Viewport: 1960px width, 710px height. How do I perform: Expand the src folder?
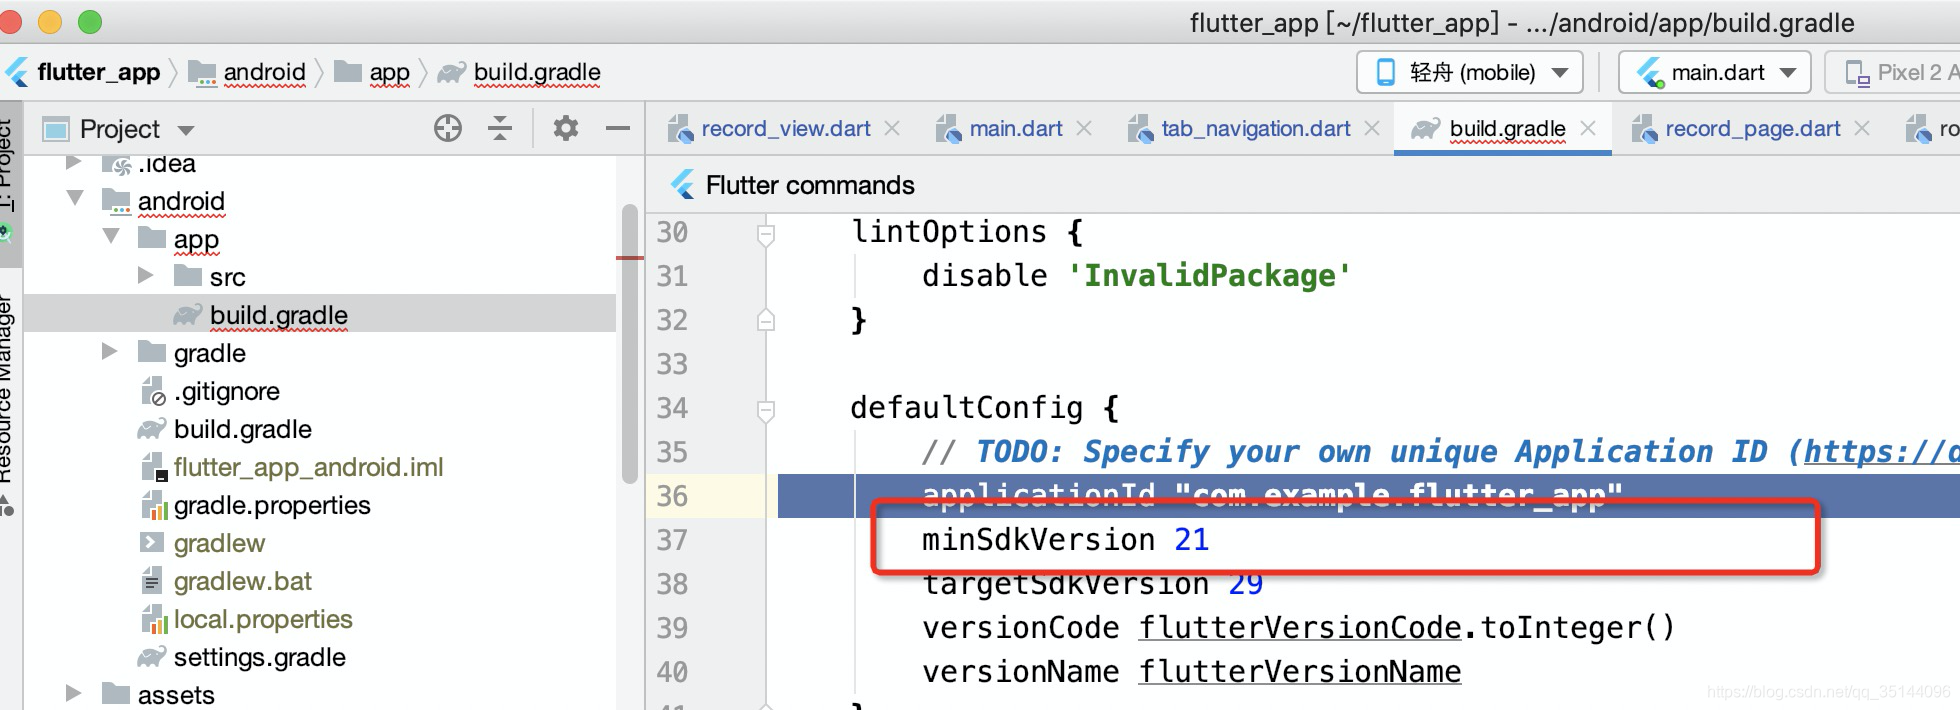coord(146,275)
